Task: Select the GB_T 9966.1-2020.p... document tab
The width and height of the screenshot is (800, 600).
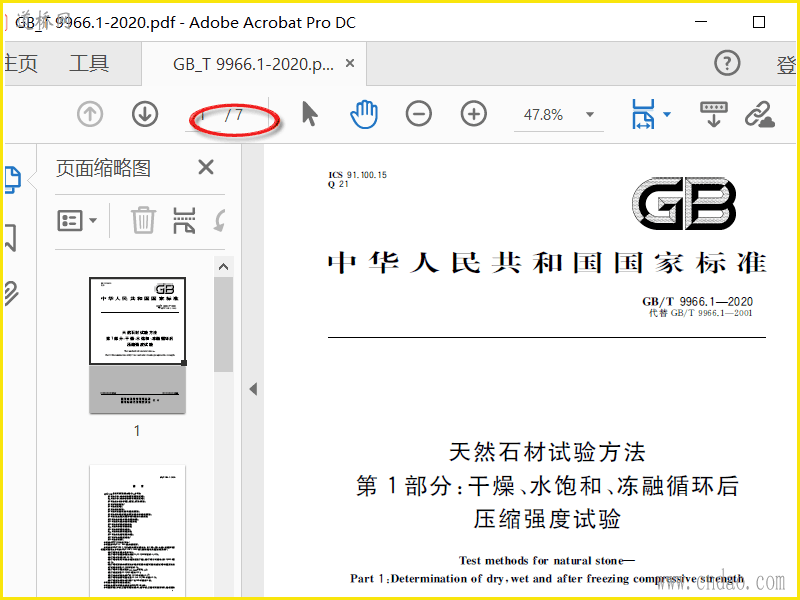Action: point(253,64)
